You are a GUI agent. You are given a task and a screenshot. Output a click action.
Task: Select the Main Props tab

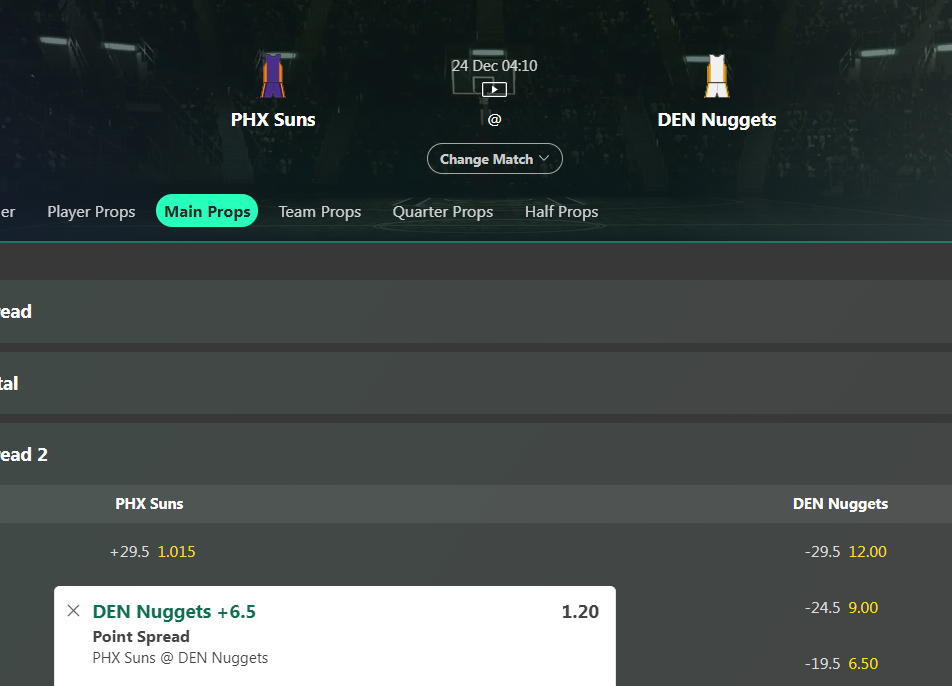click(207, 211)
